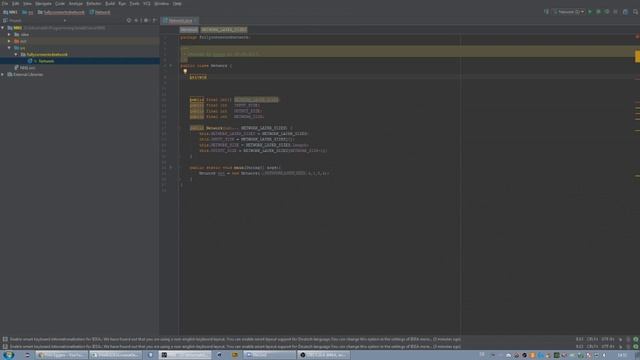Open the Code menu
Image resolution: width=640 pixels, height=360 pixels.
(x=60, y=4)
